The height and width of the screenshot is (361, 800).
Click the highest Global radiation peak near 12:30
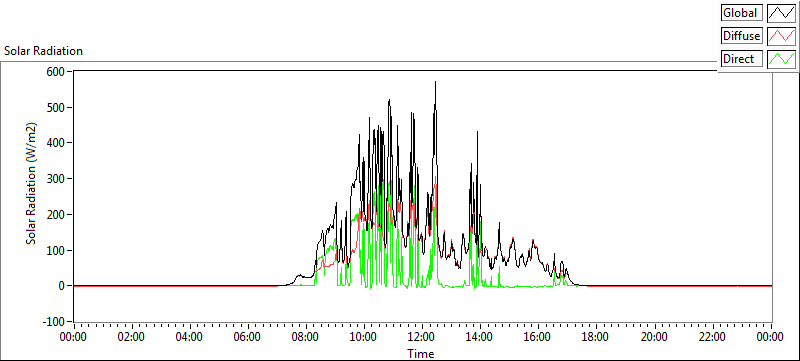(x=435, y=82)
